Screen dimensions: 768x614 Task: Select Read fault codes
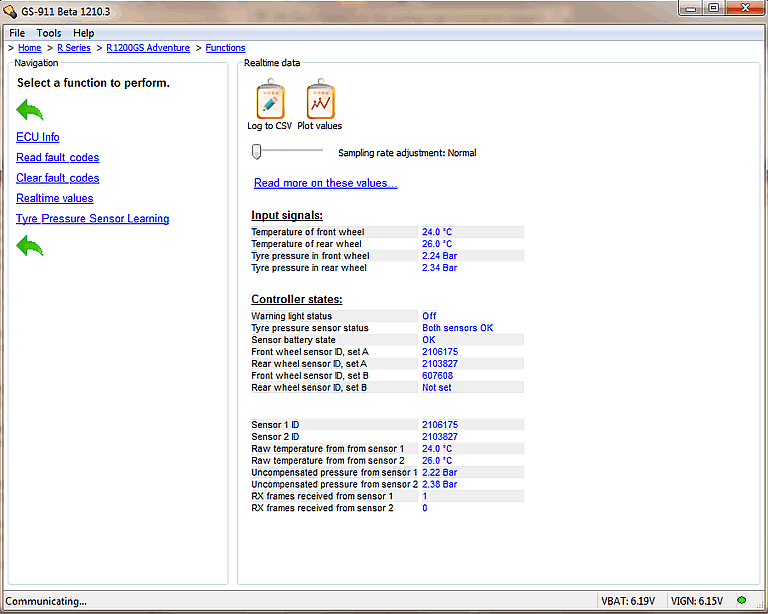58,158
